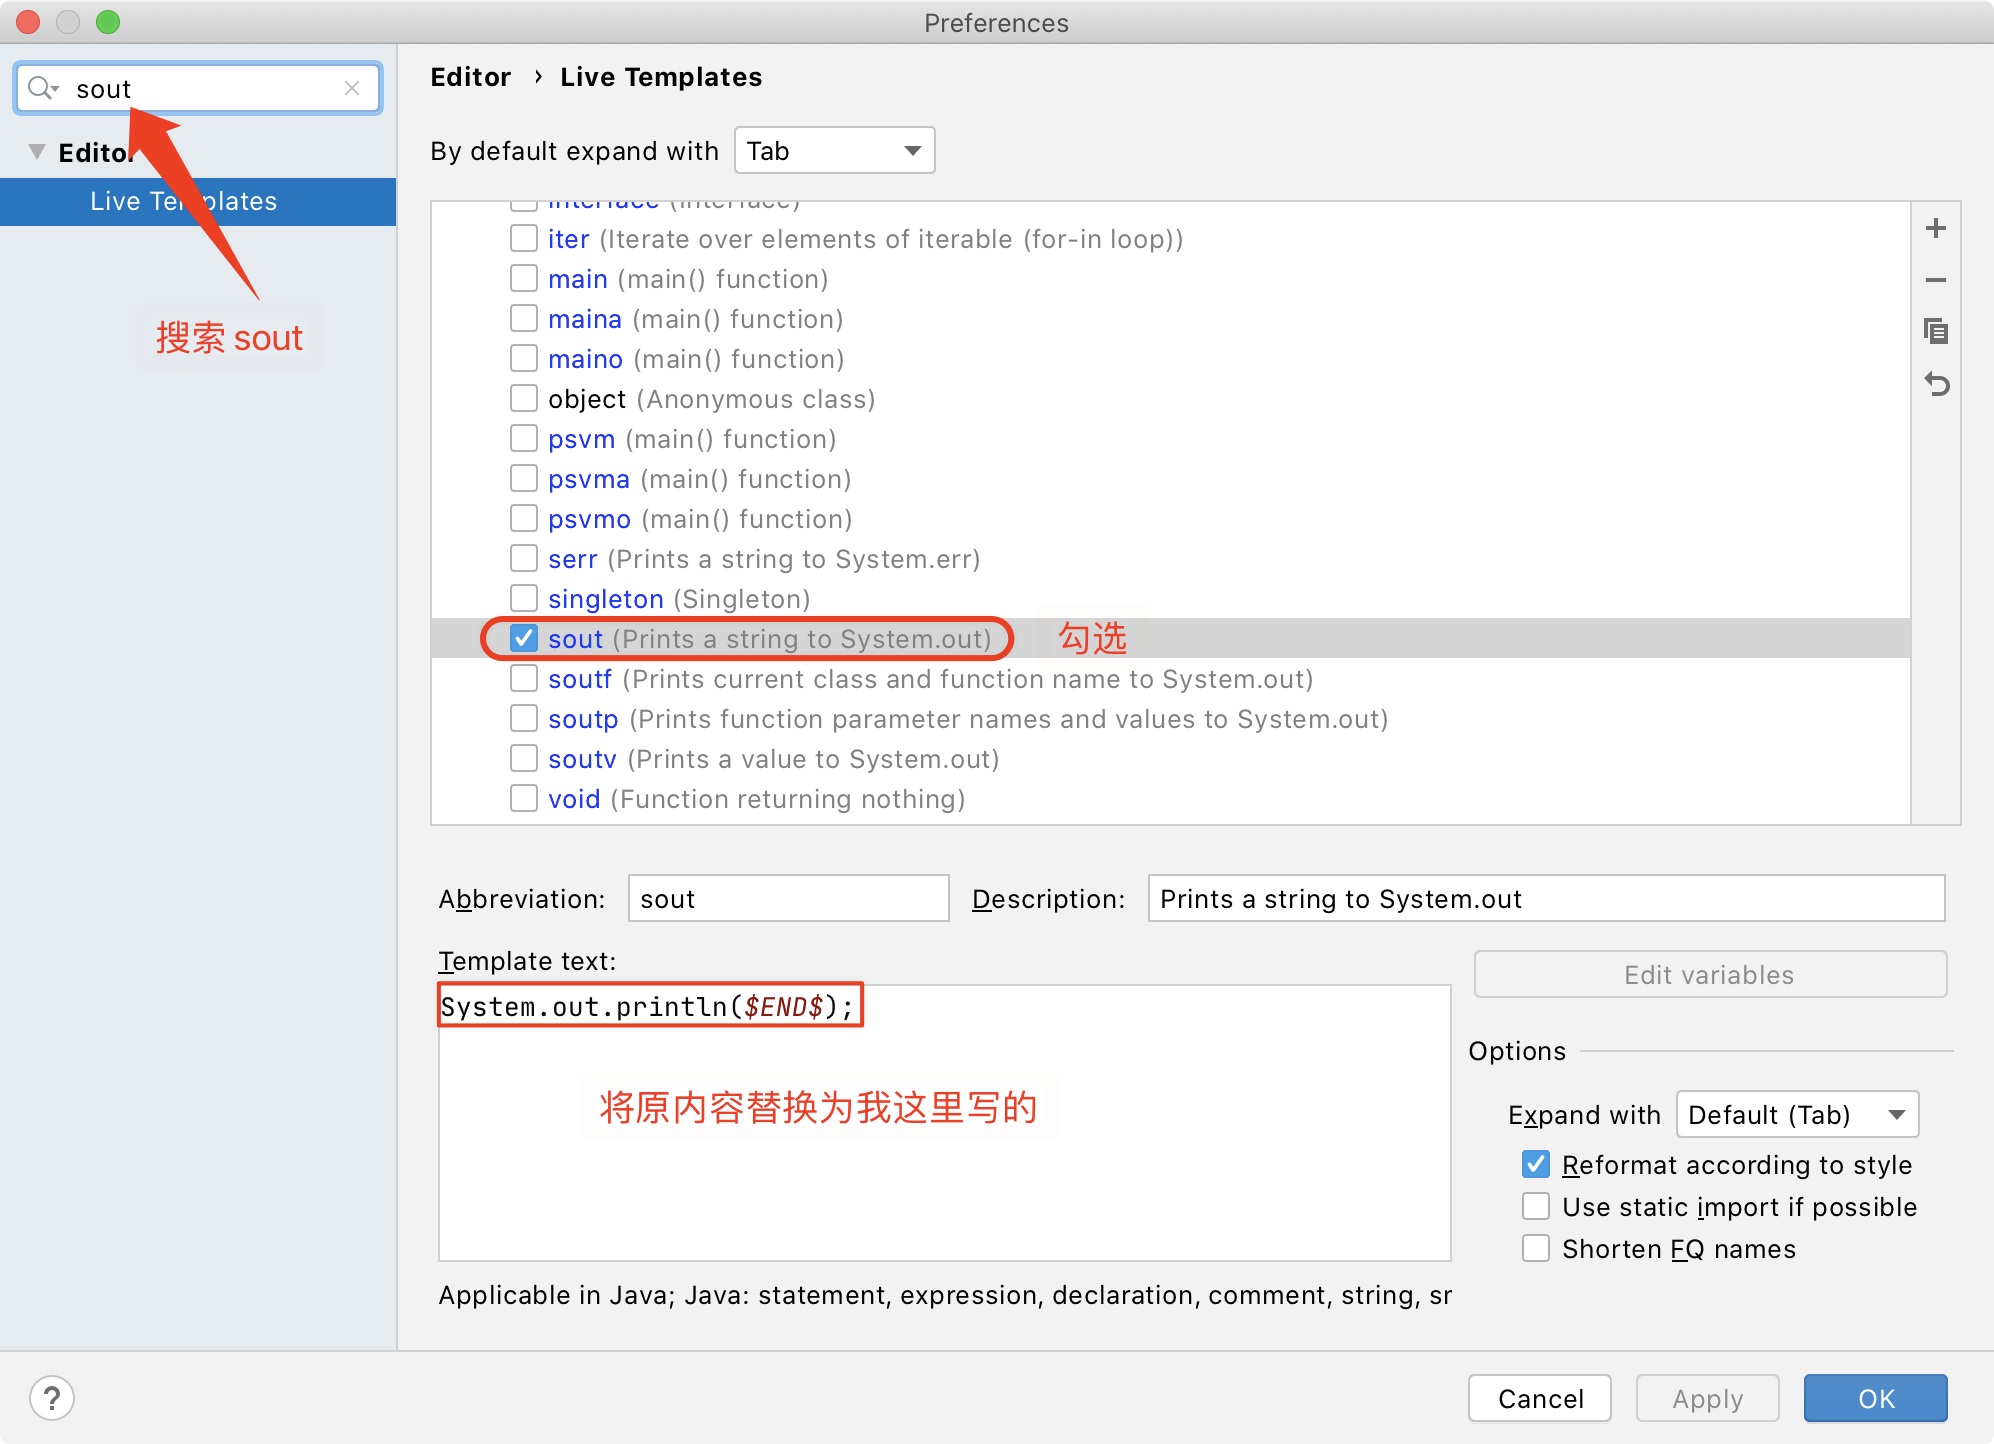Restore default live template settings

[1937, 384]
